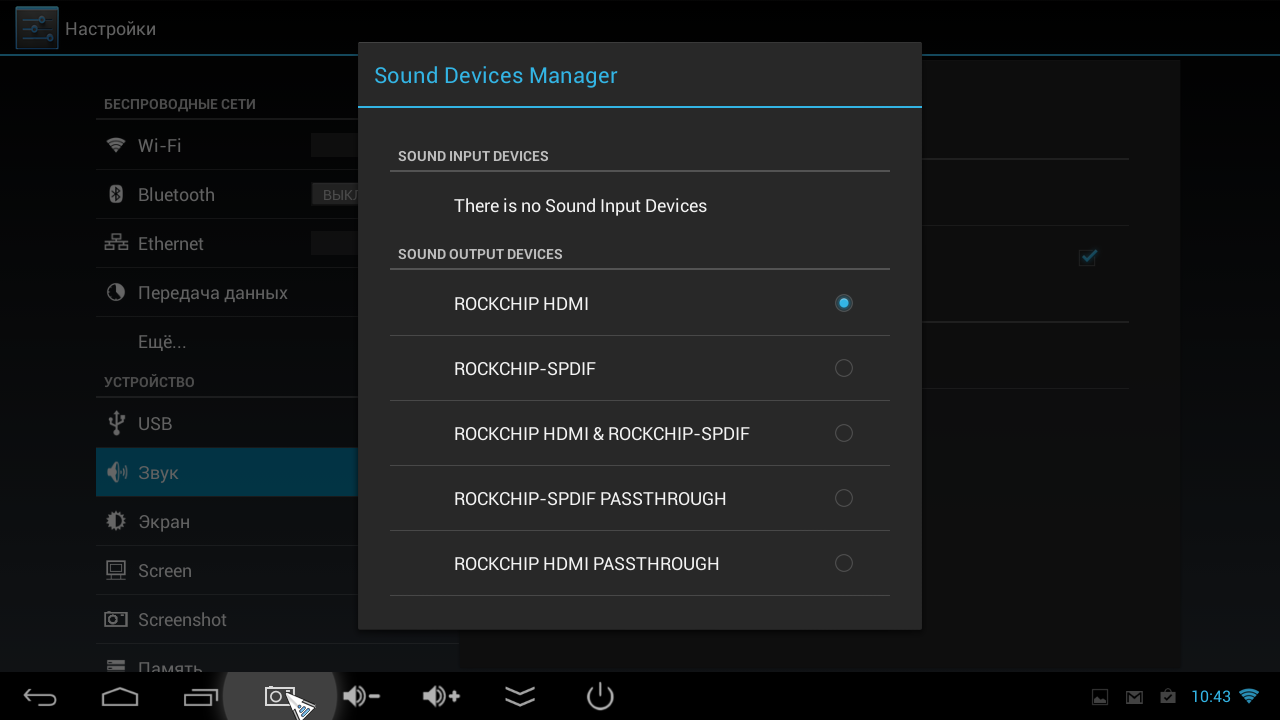This screenshot has height=720, width=1280.
Task: Click the brightness icon beside Экран
Action: 116,521
